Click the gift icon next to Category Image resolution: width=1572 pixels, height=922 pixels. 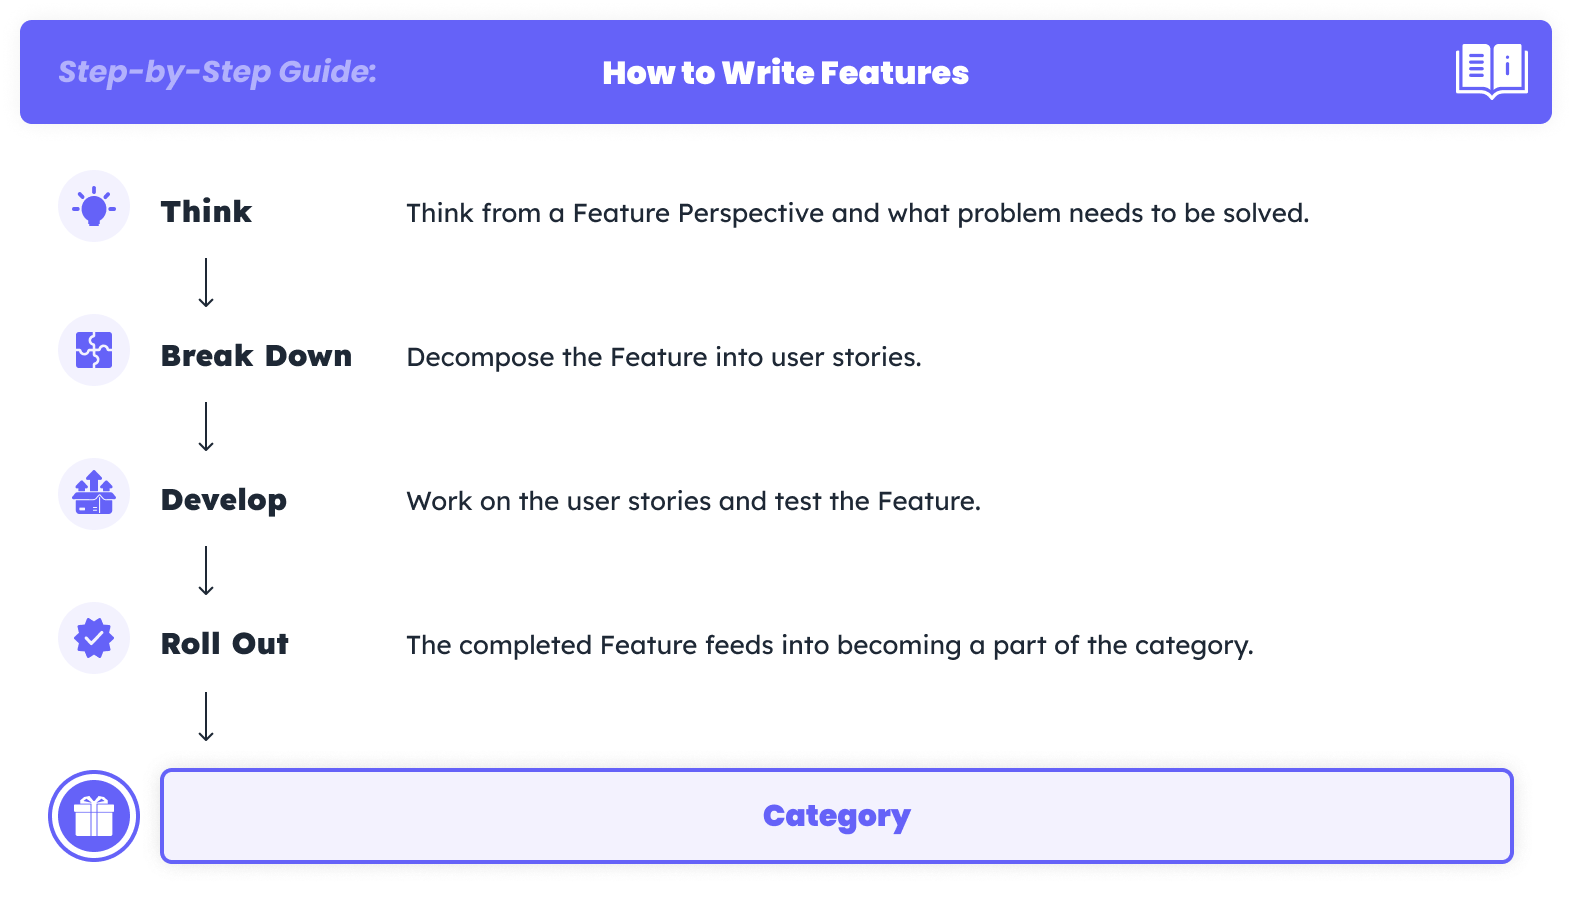click(x=94, y=816)
